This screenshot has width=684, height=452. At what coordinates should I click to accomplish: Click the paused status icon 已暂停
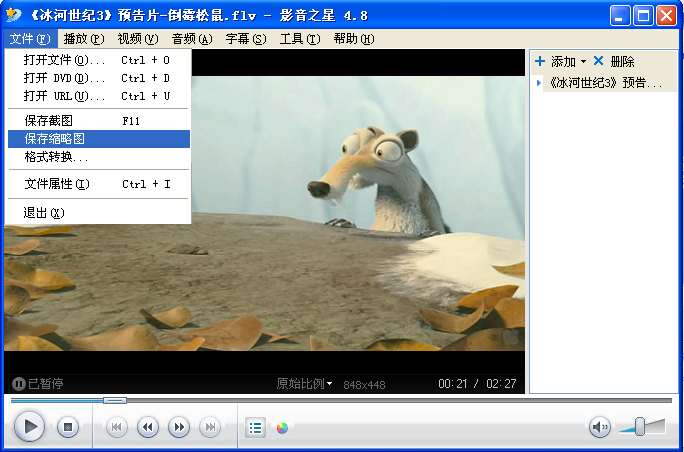(x=19, y=384)
